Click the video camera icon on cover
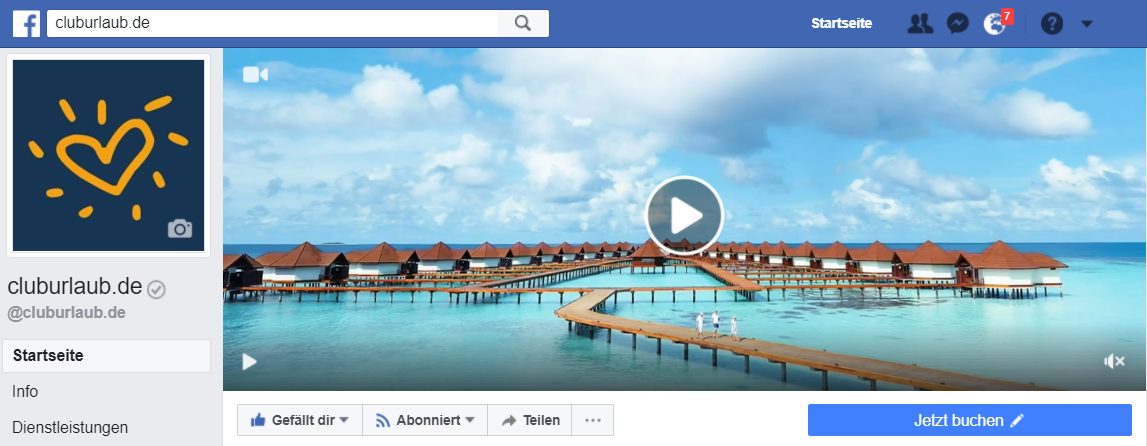The height and width of the screenshot is (446, 1147). pyautogui.click(x=255, y=74)
